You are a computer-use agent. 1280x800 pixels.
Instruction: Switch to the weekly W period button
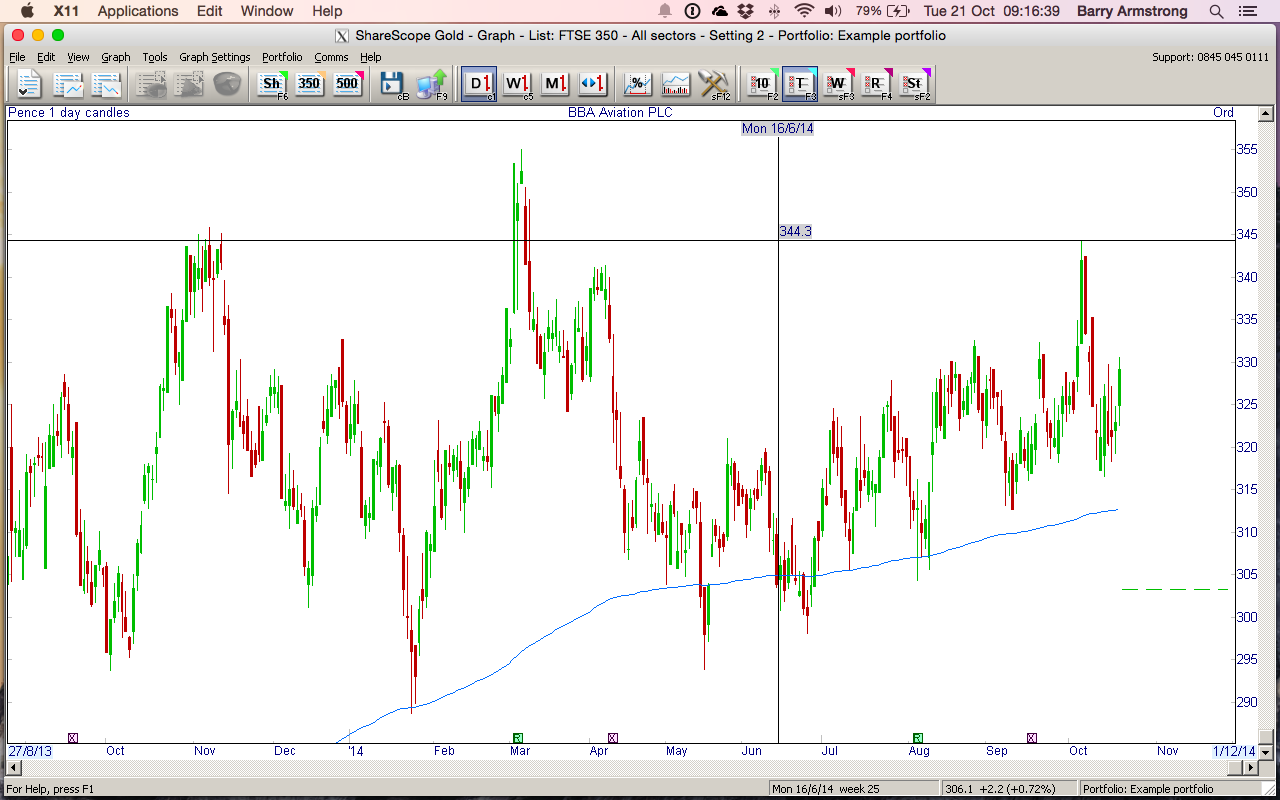(517, 84)
